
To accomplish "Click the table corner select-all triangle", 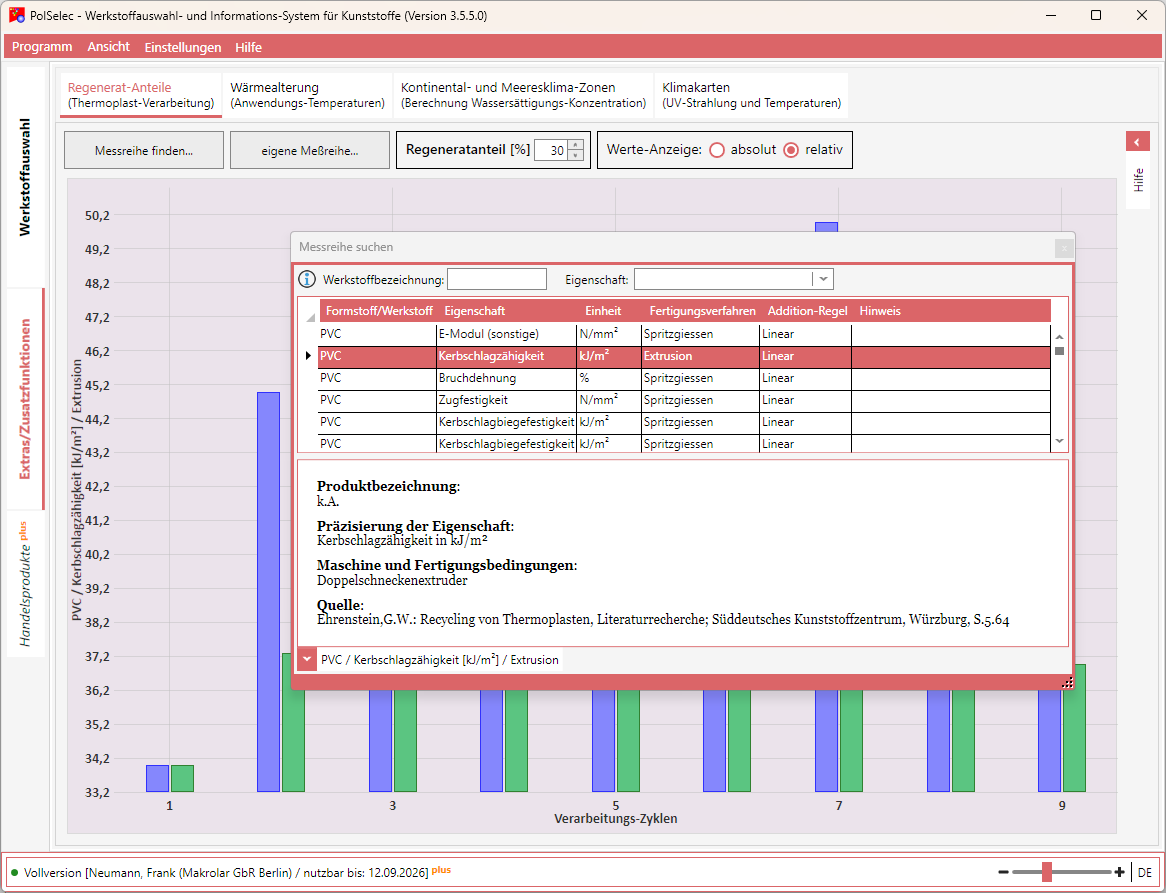I will [310, 317].
